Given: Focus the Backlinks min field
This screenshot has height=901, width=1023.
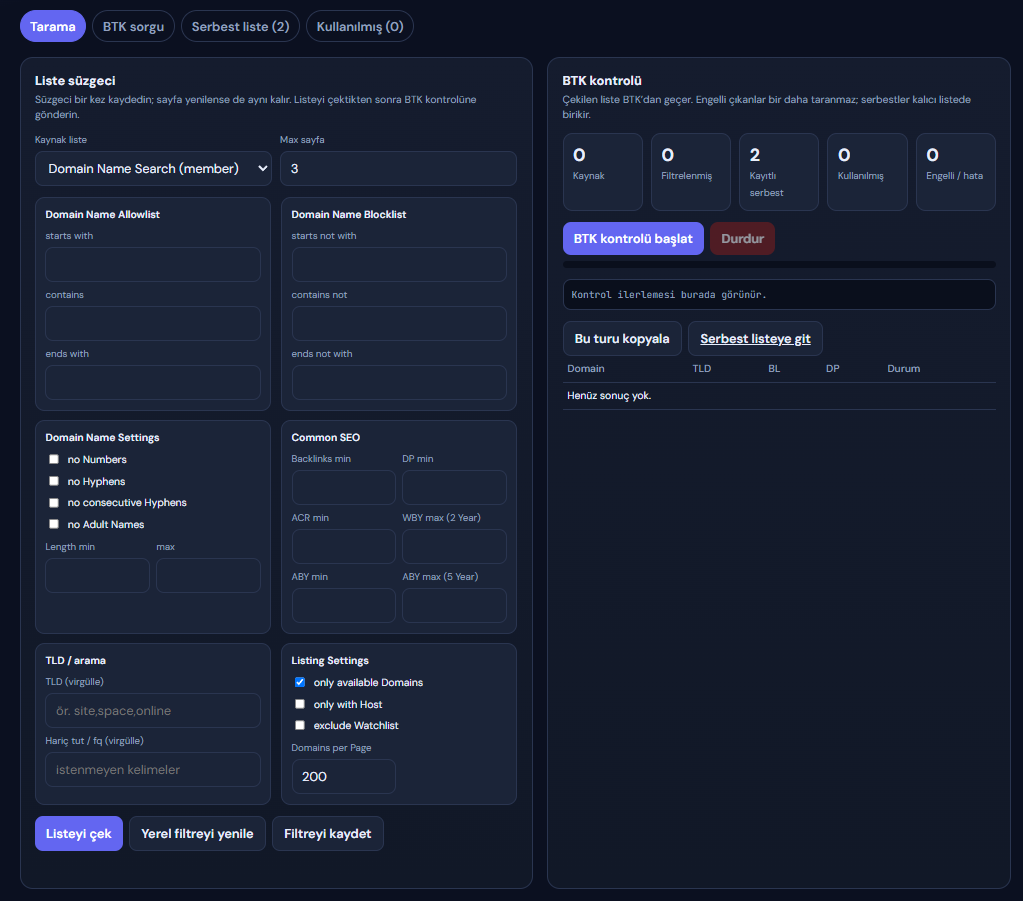Looking at the screenshot, I should tap(344, 487).
